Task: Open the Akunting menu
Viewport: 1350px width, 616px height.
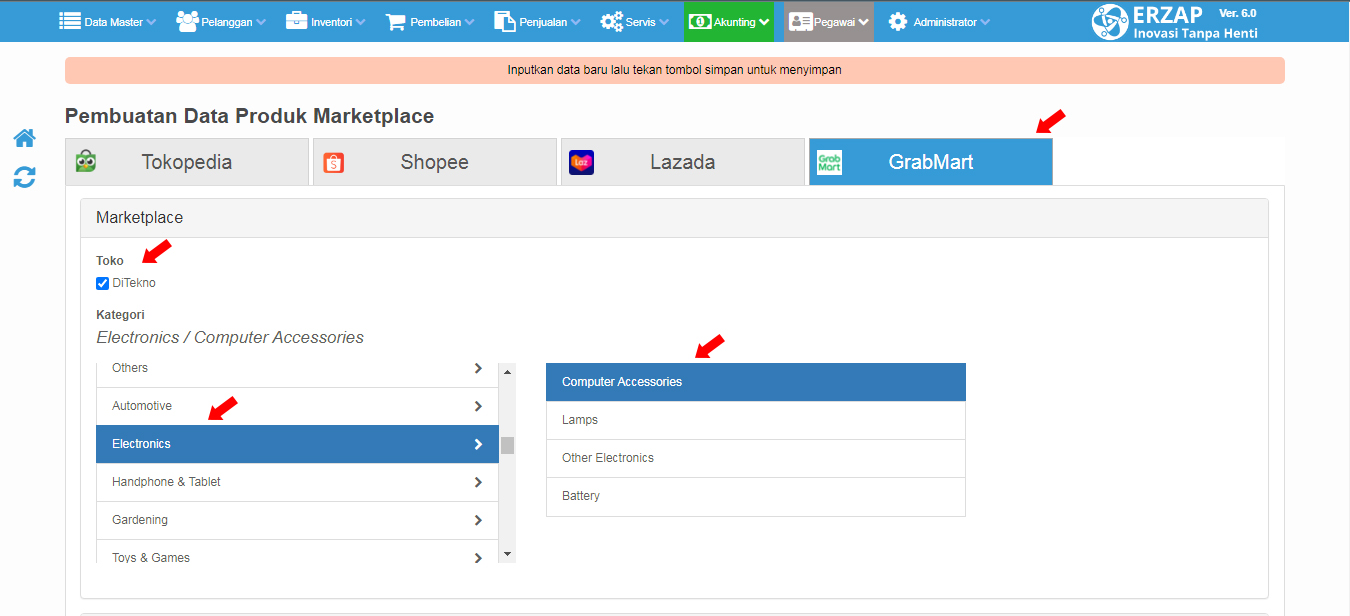Action: click(729, 21)
